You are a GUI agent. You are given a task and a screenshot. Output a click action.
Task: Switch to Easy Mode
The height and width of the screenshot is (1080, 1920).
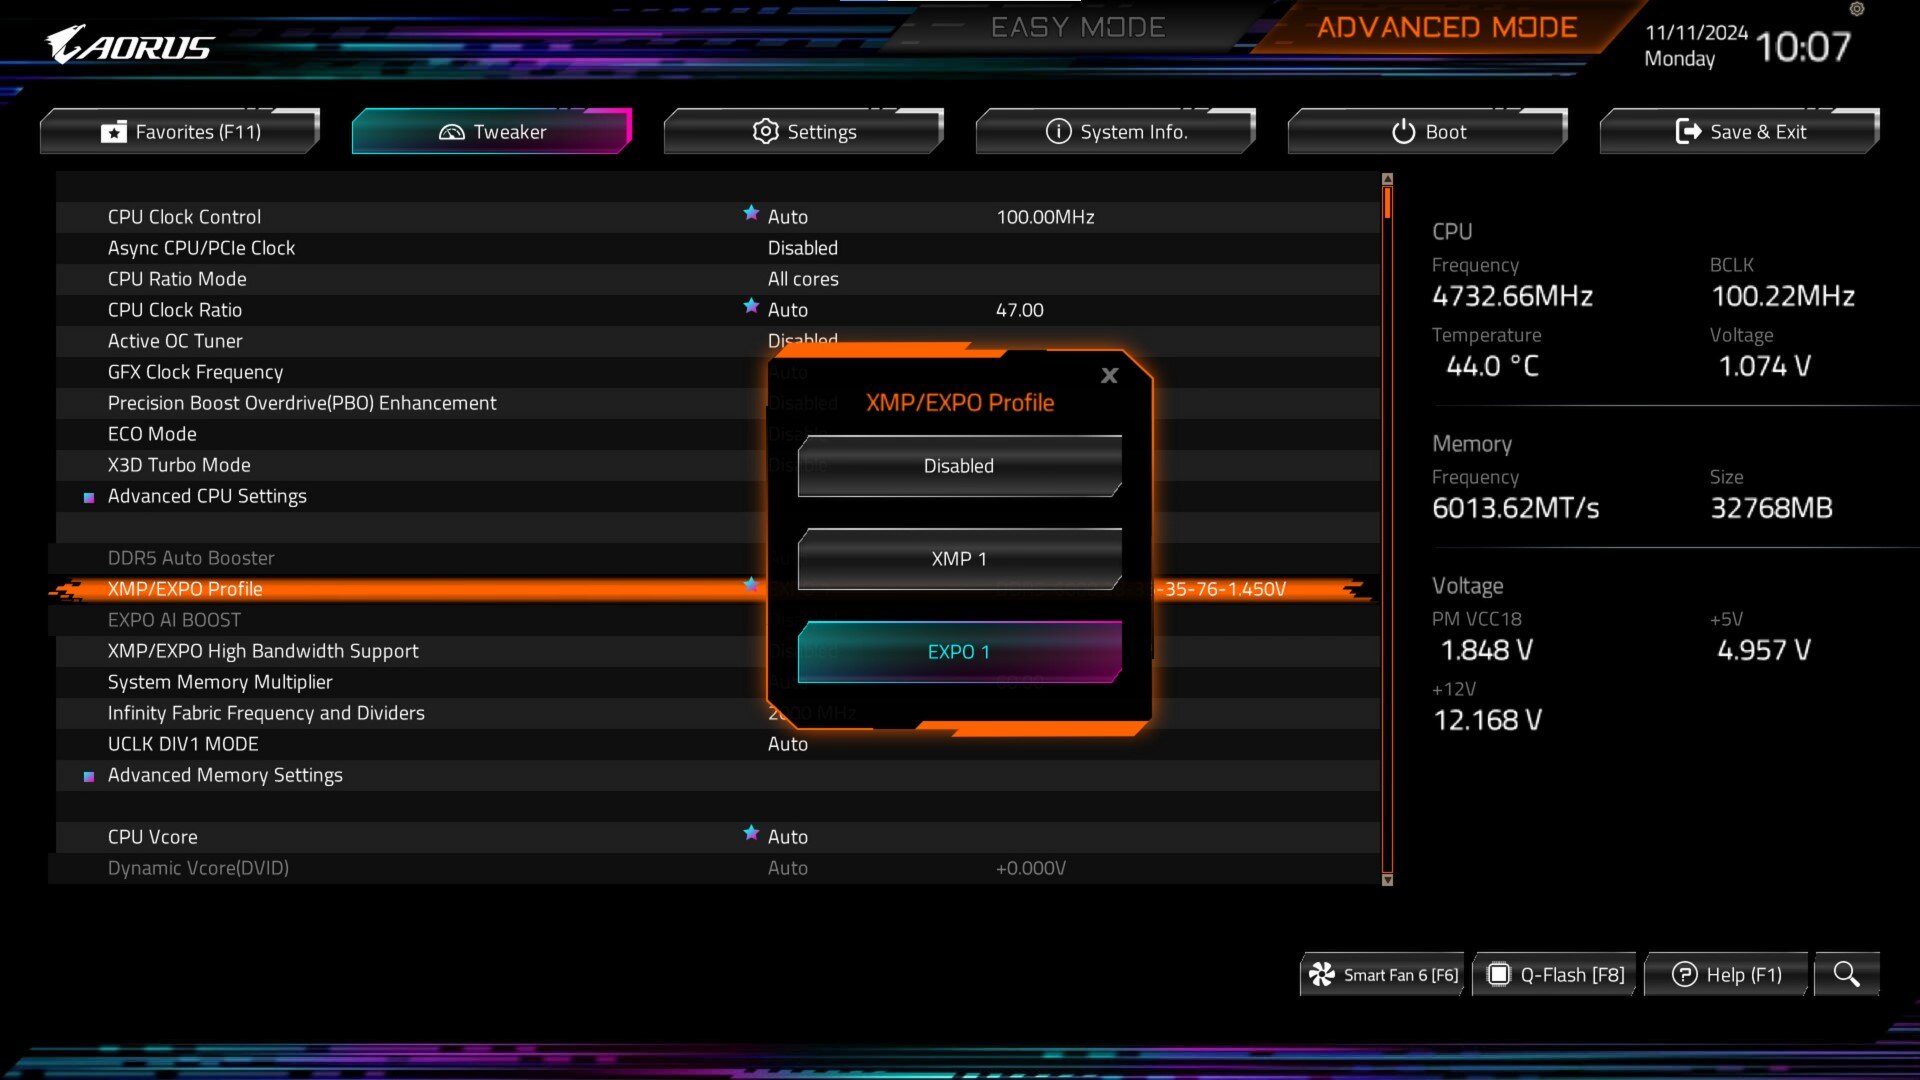click(x=1077, y=27)
